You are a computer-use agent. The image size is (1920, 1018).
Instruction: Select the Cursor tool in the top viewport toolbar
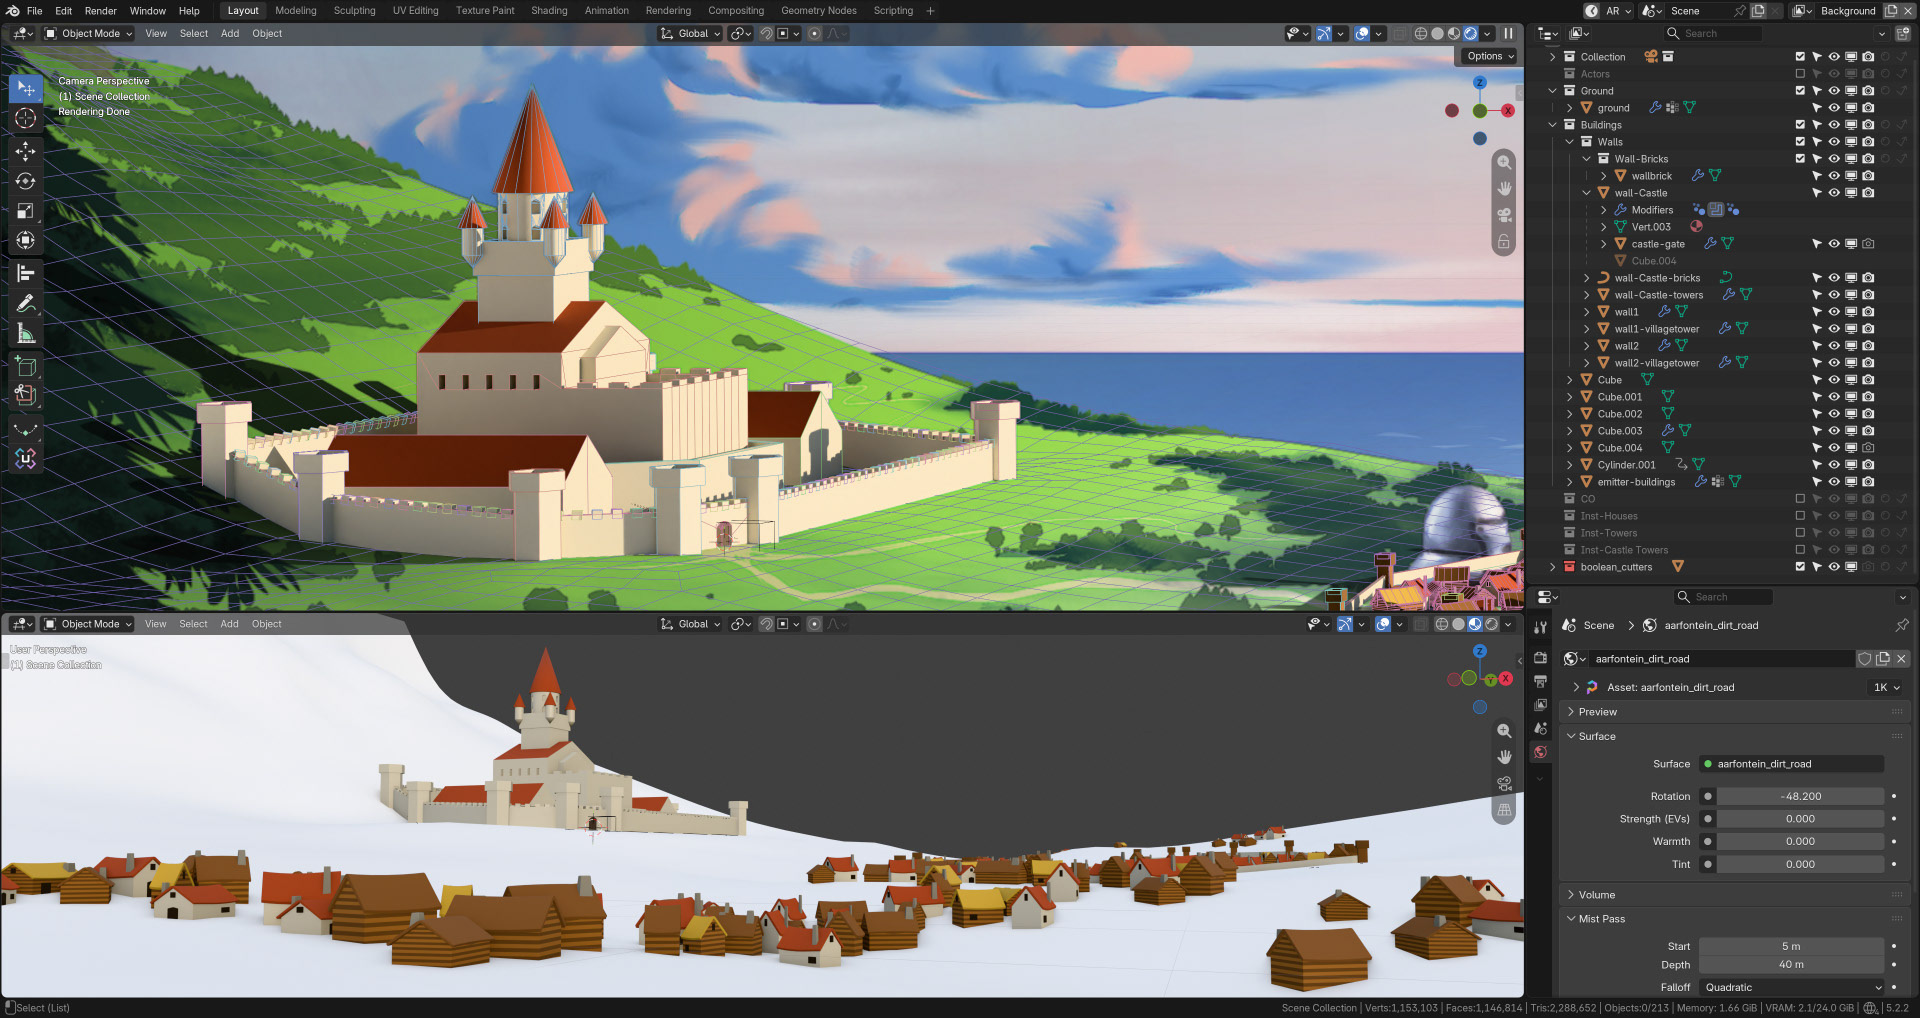point(26,118)
